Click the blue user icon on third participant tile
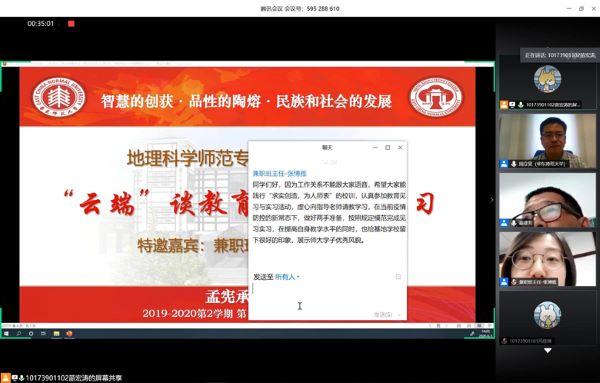600x383 pixels. [x=504, y=223]
